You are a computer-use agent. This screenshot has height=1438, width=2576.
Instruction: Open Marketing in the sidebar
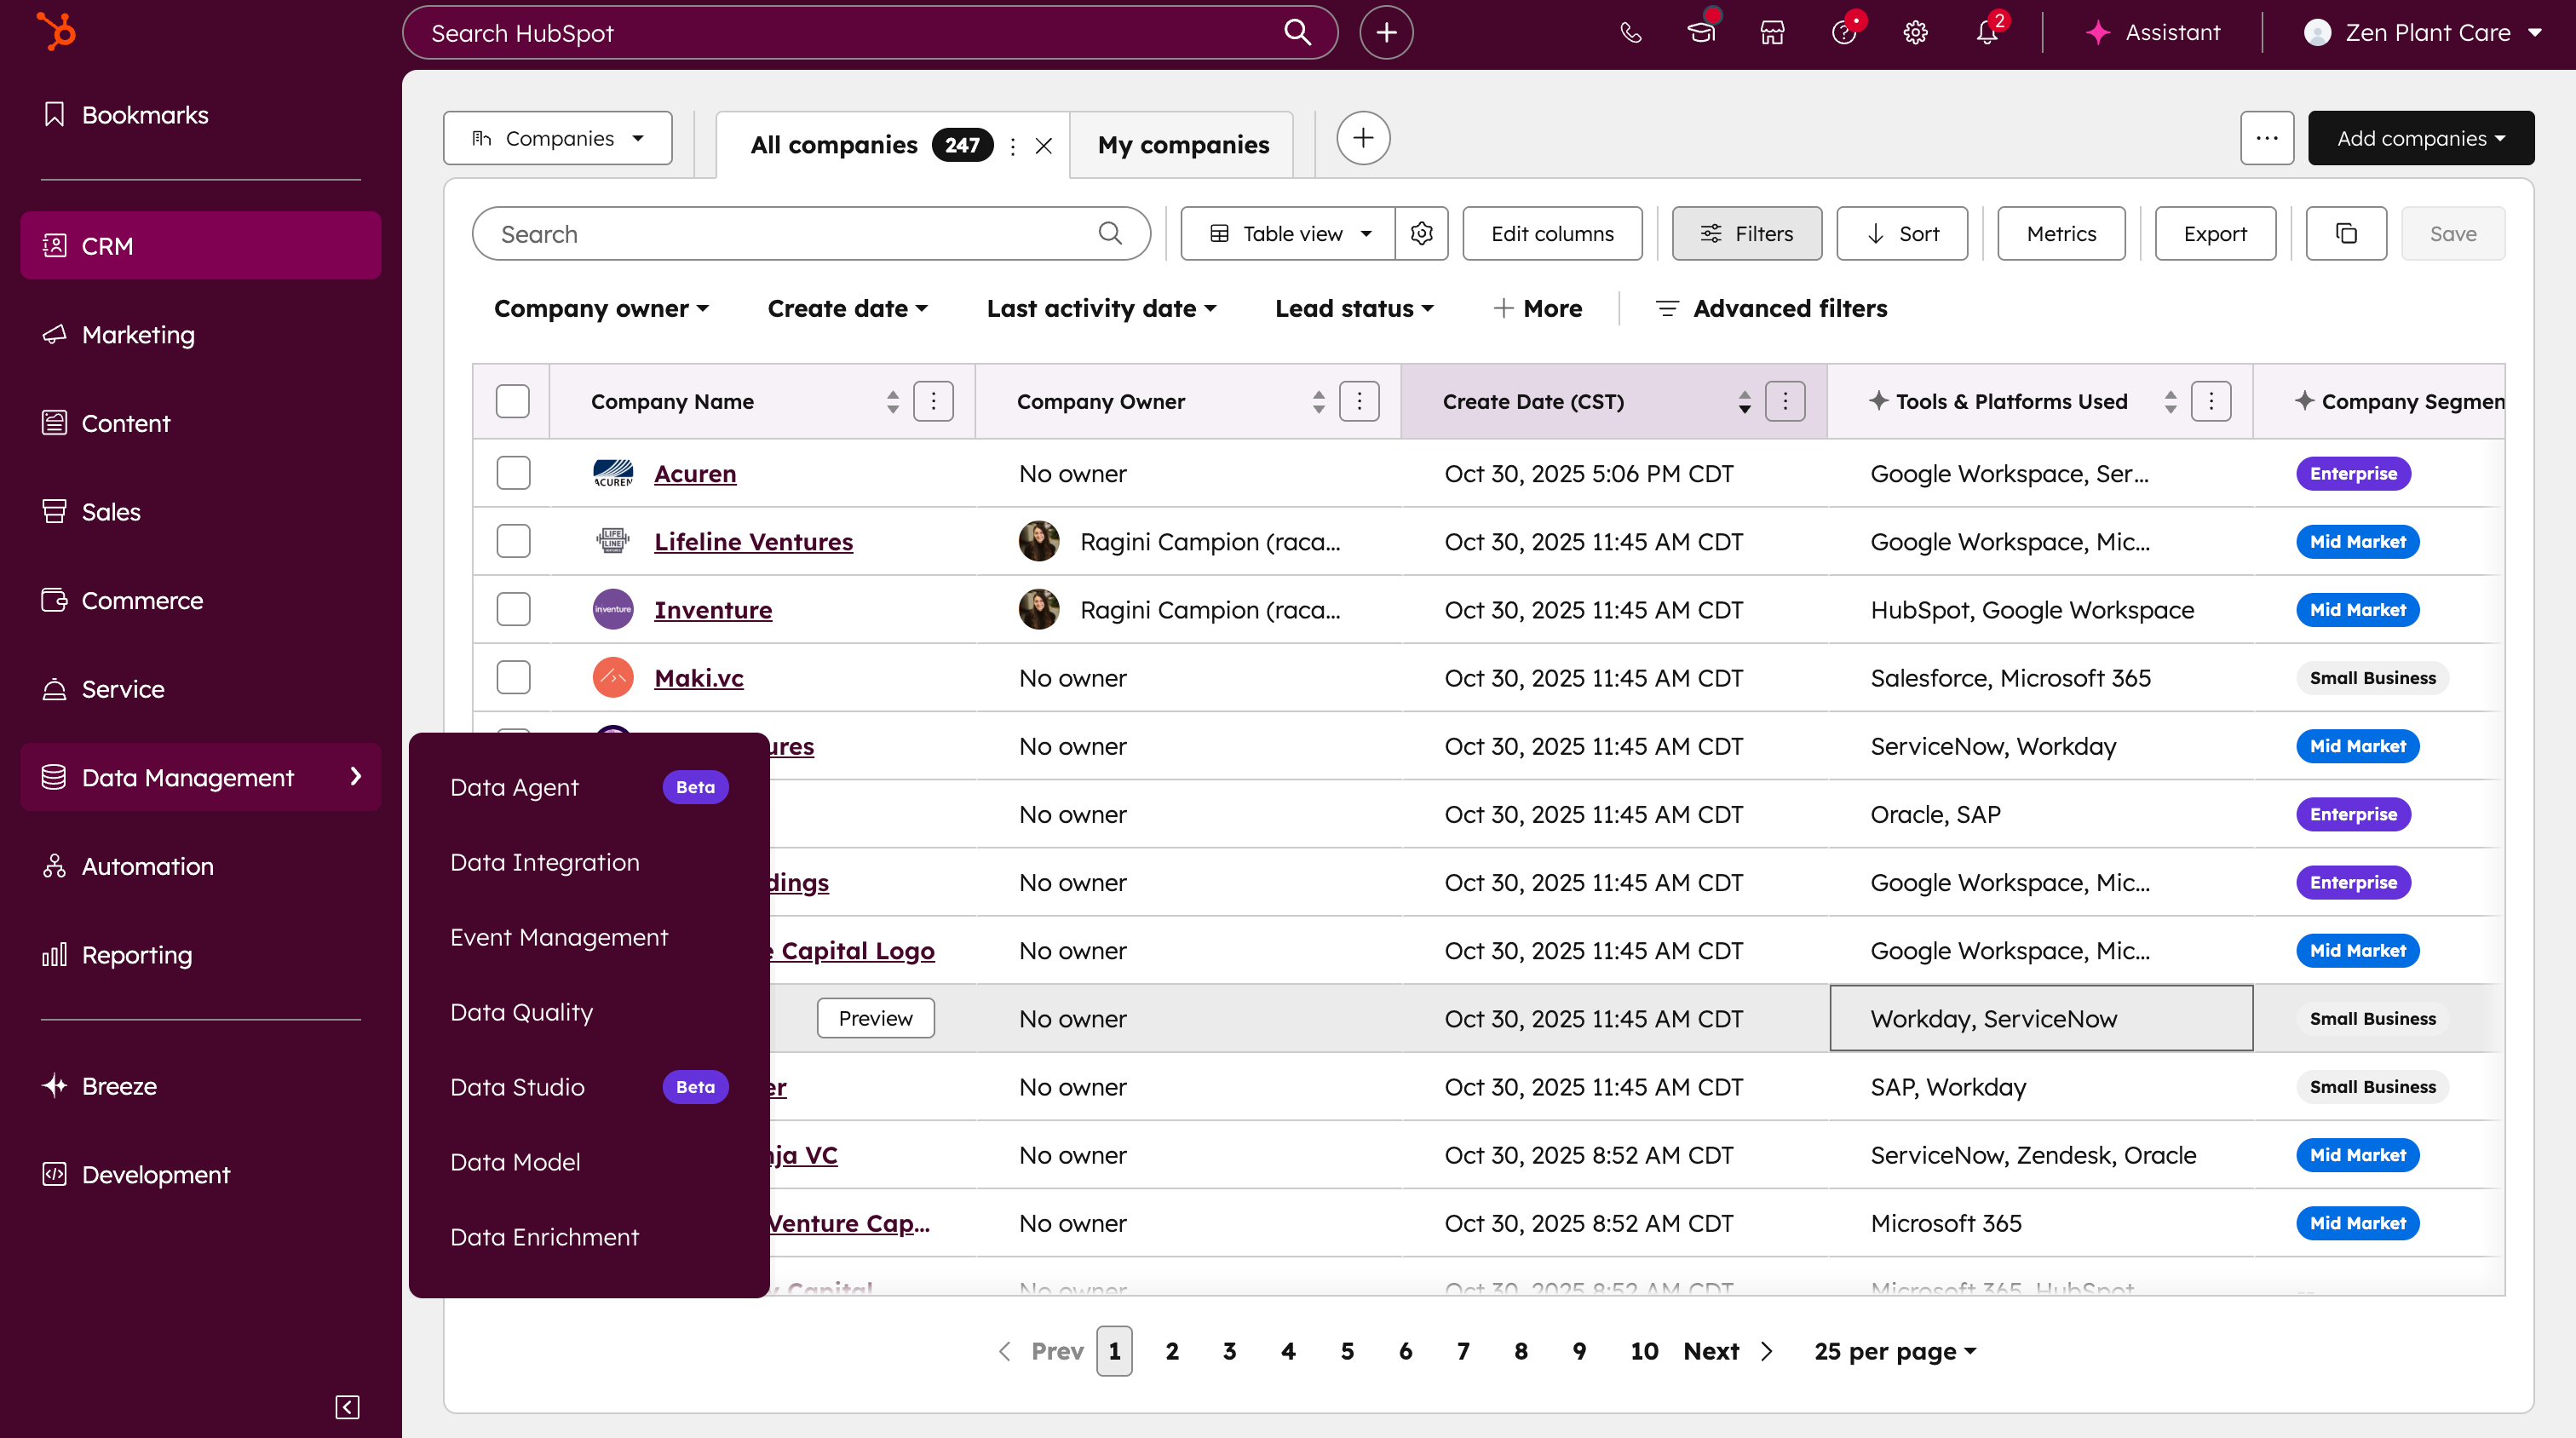click(200, 334)
